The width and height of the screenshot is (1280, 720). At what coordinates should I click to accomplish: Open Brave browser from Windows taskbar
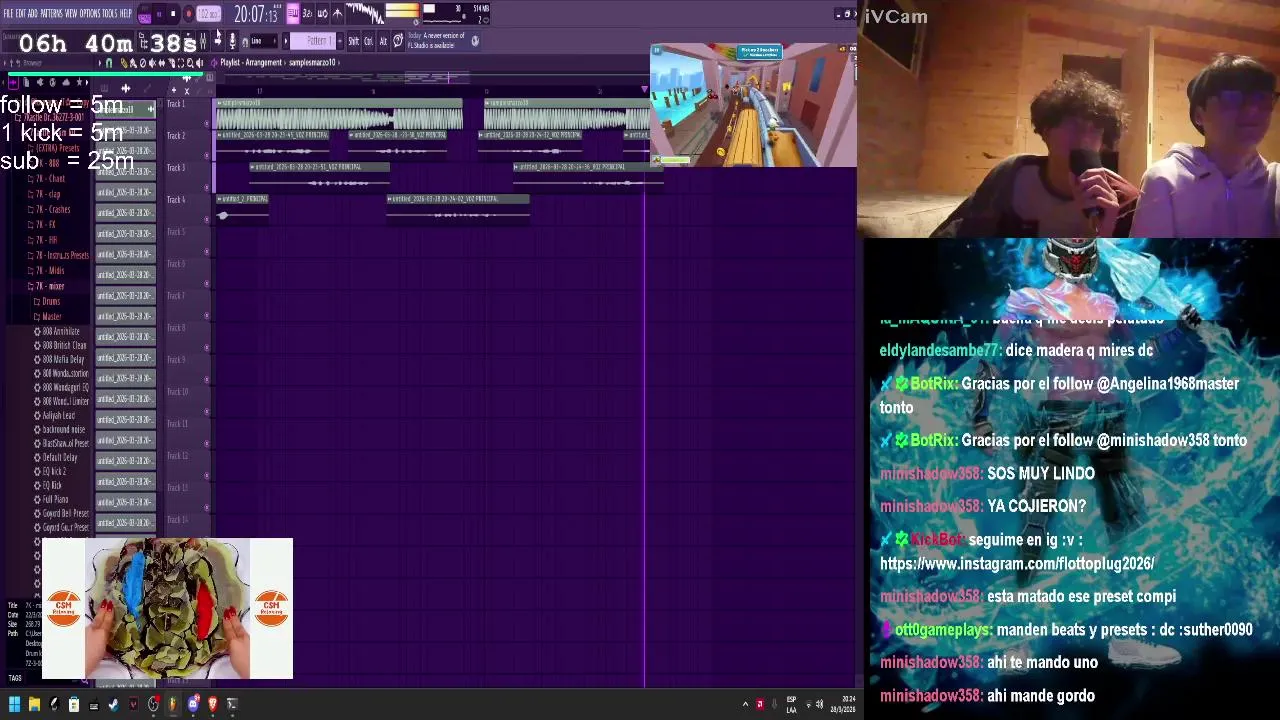click(213, 704)
